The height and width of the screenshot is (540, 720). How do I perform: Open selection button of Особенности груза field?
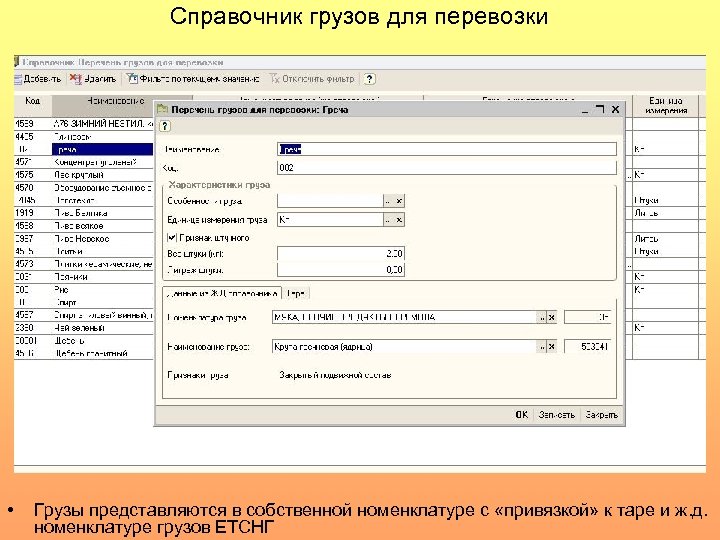click(x=388, y=201)
